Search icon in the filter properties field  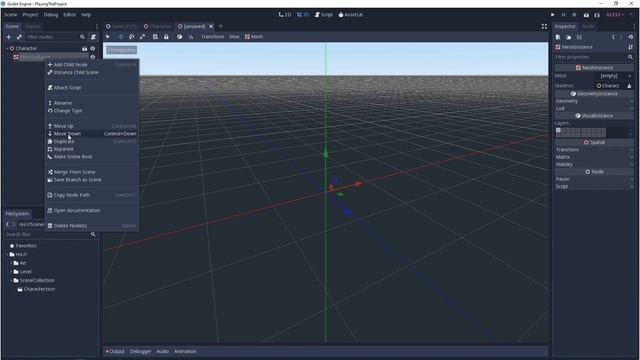coord(631,57)
